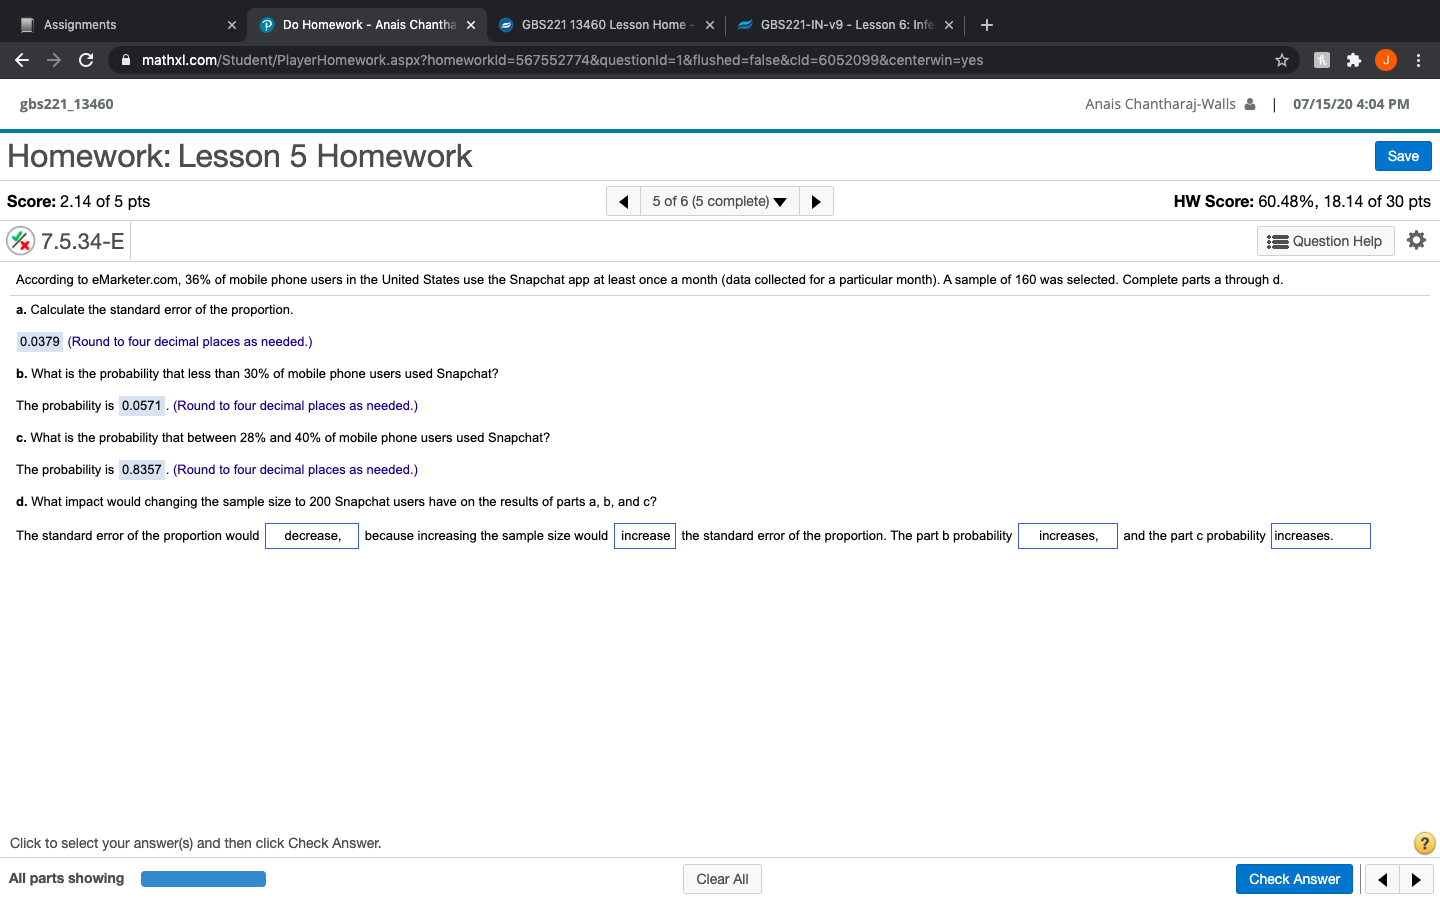Click the Clear All button
1440x900 pixels.
pos(722,878)
